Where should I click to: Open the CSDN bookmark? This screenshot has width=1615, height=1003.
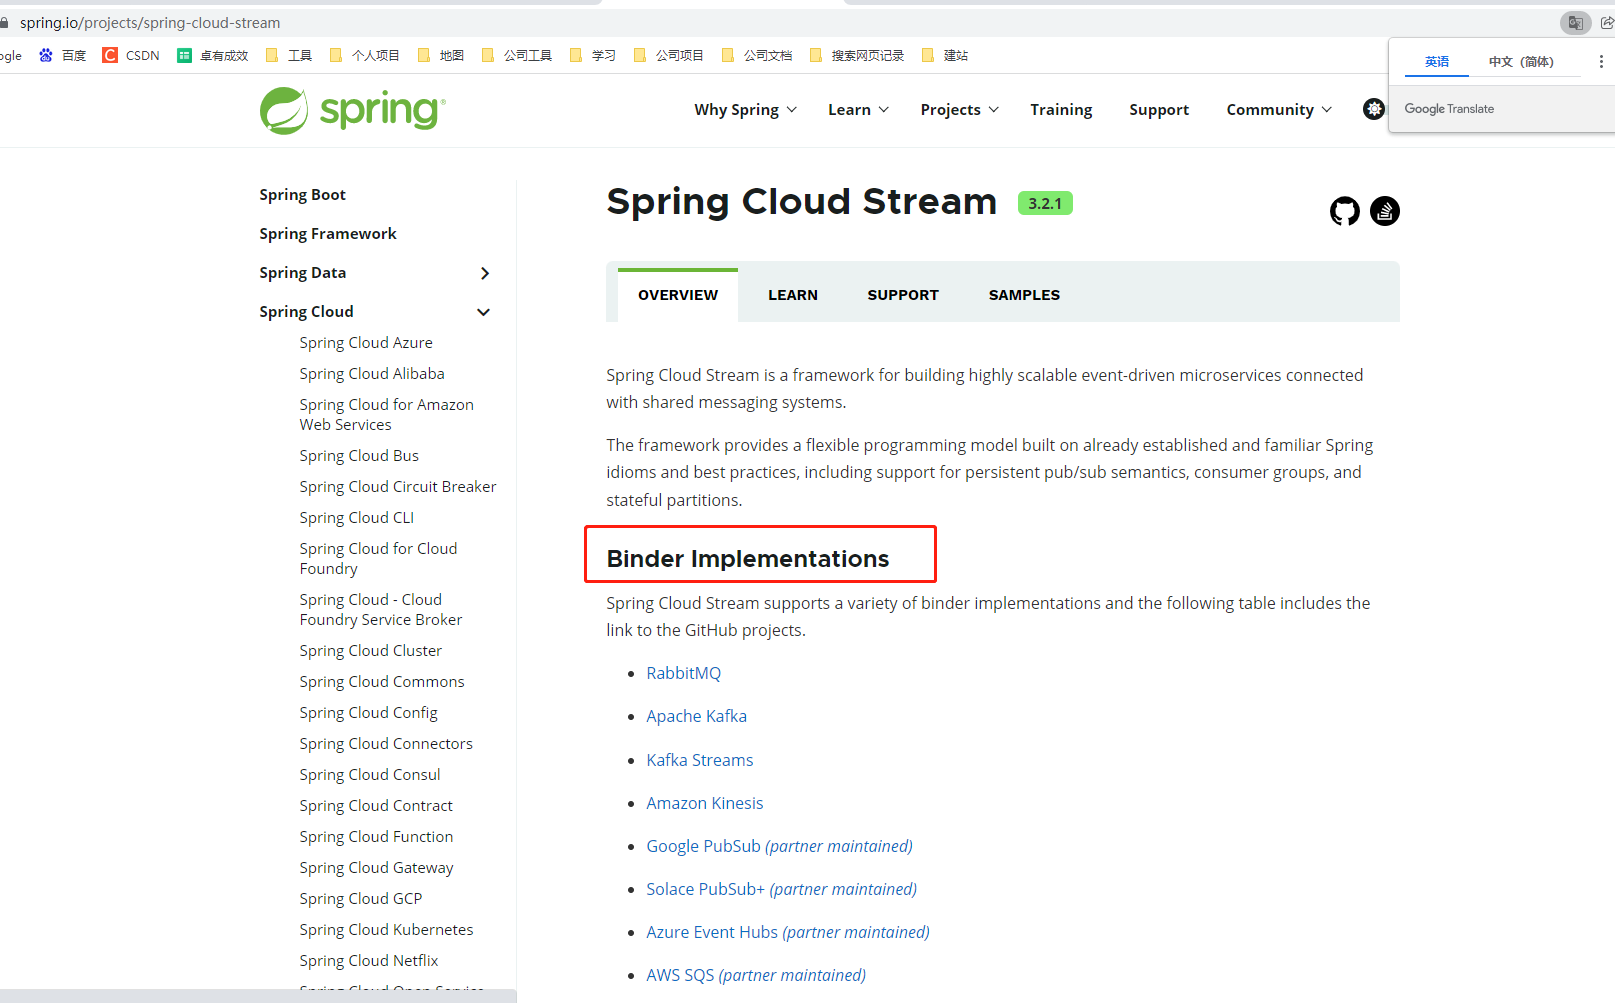point(131,55)
